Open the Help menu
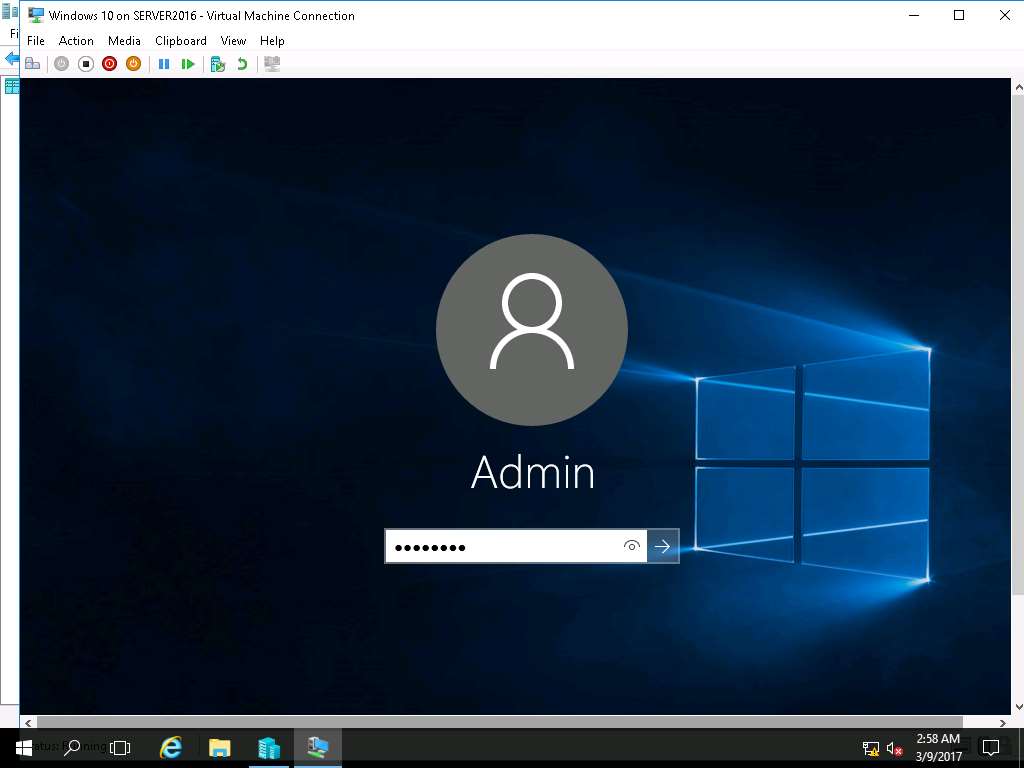Screen dimensions: 1024x768 (x=272, y=40)
